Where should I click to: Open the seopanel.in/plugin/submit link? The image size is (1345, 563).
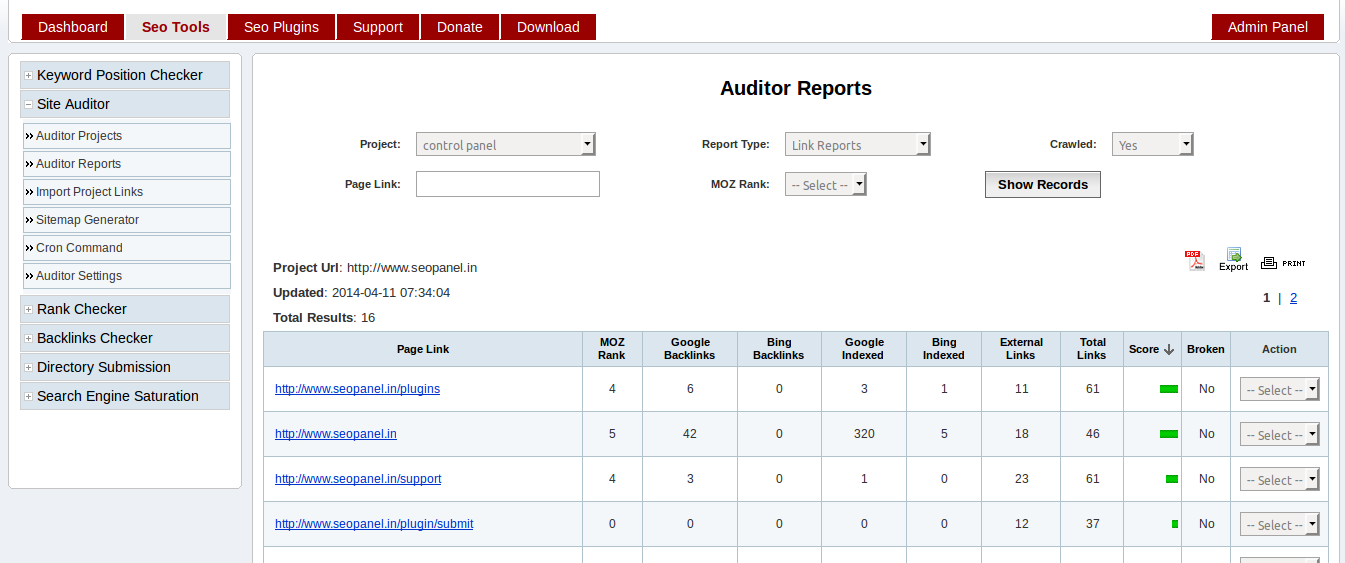pos(374,524)
